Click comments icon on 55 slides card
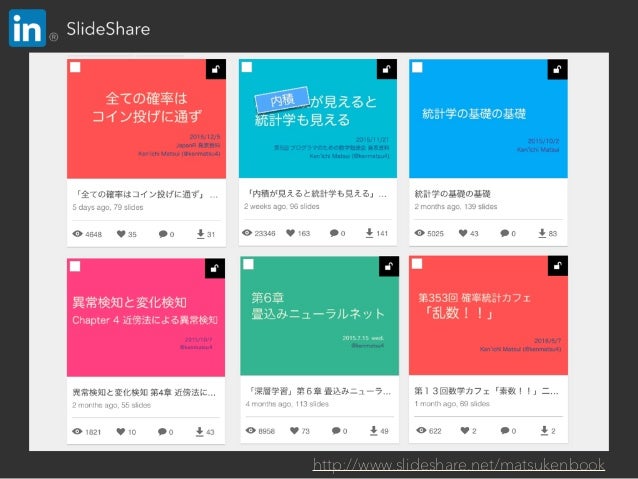The image size is (638, 479). [x=162, y=432]
